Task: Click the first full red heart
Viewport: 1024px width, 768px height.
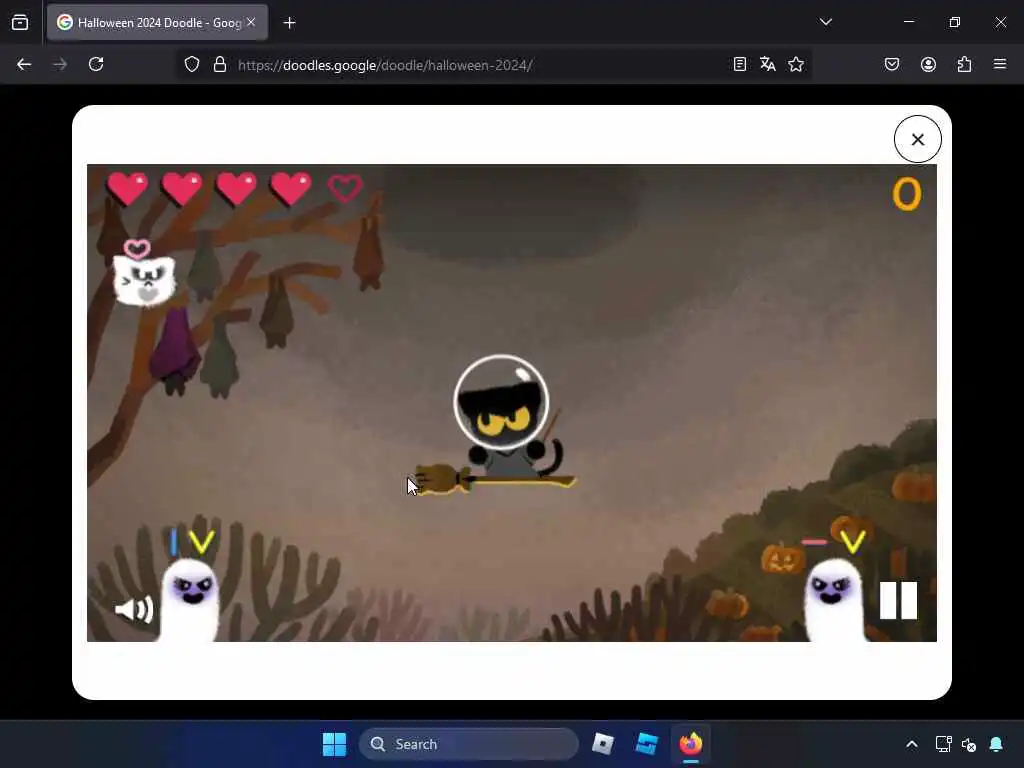Action: click(127, 188)
